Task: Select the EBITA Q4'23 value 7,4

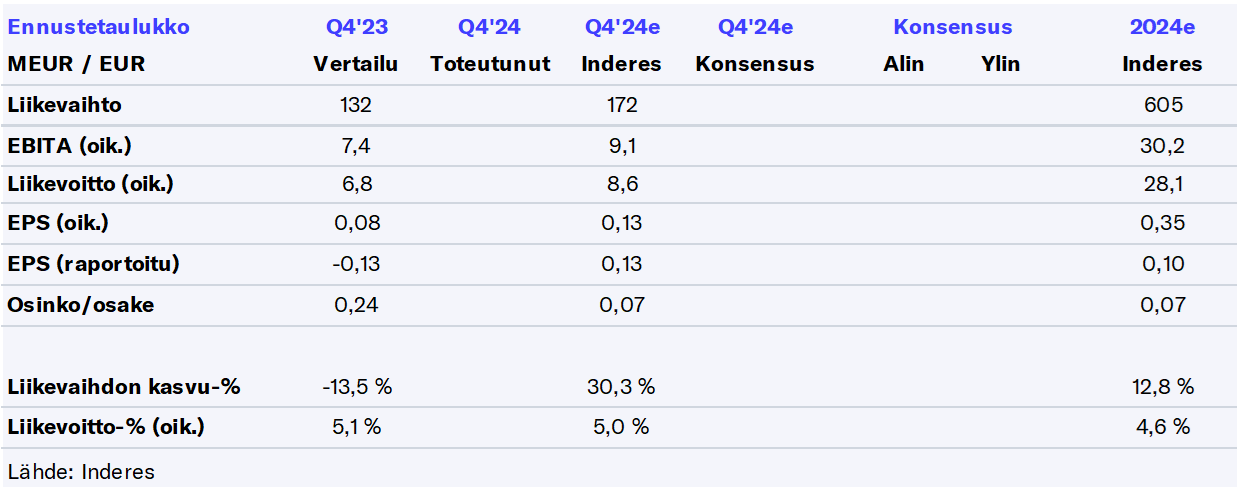Action: pos(355,146)
